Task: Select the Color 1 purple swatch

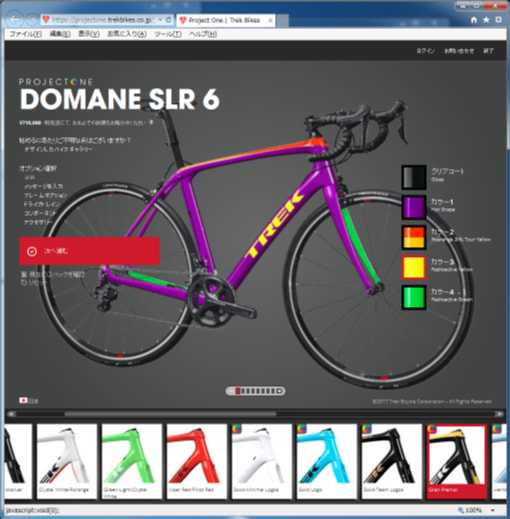Action: point(414,207)
